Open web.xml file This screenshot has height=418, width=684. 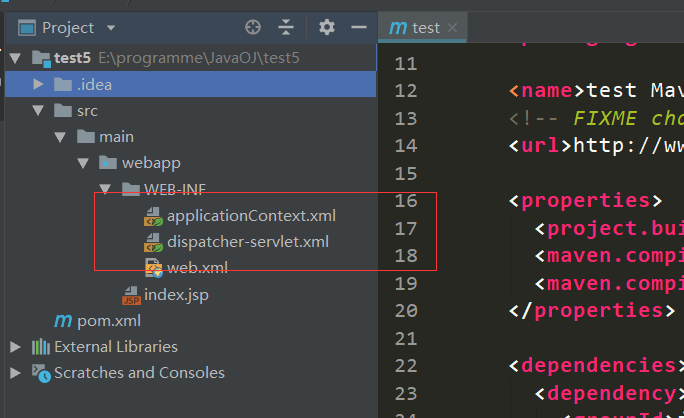point(197,267)
